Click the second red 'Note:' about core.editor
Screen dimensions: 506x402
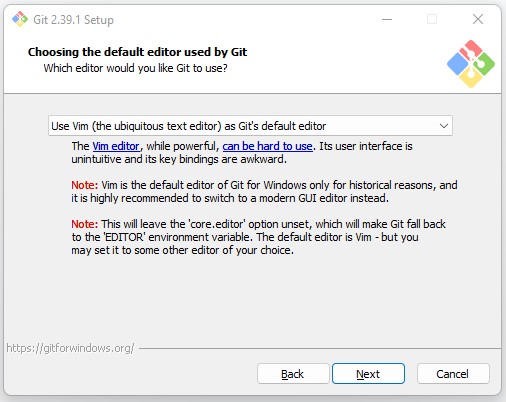pyautogui.click(x=85, y=224)
